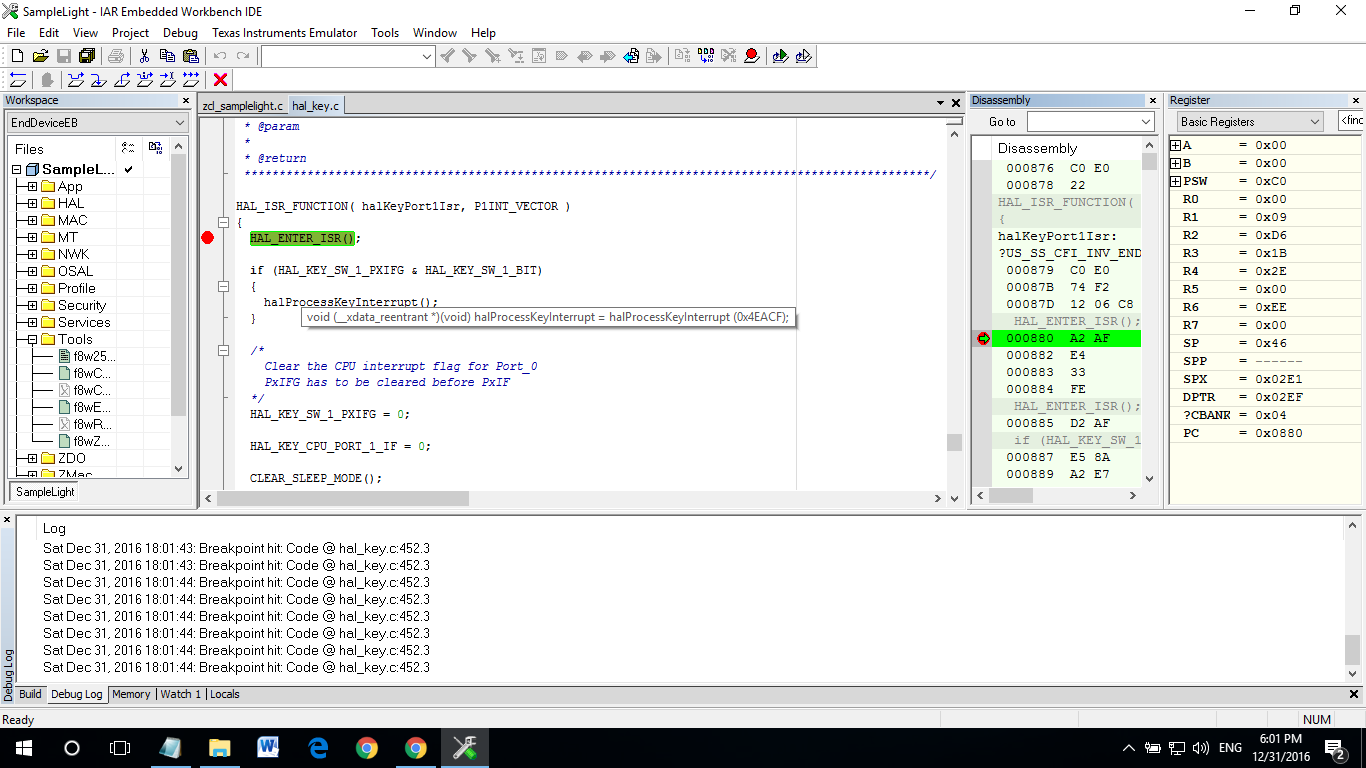The image size is (1366, 768).
Task: Expand the A register entry
Action: click(x=1176, y=146)
